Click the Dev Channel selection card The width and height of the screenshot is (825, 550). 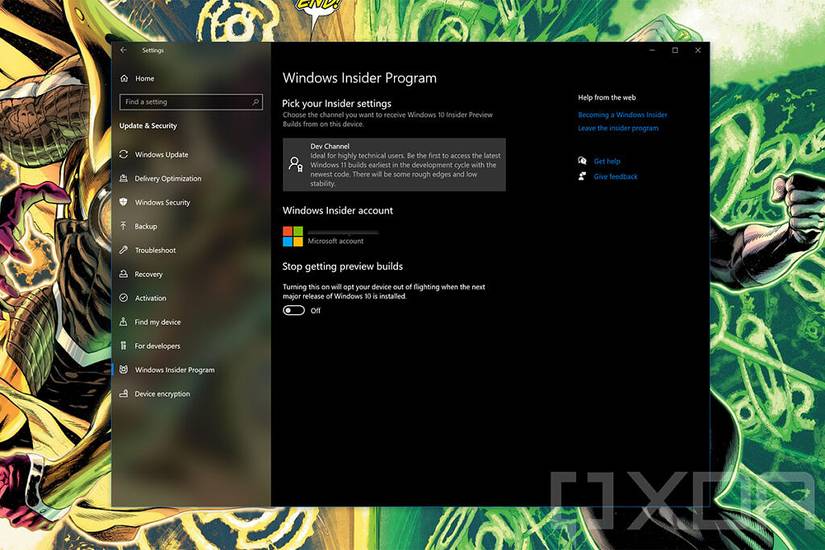394,165
